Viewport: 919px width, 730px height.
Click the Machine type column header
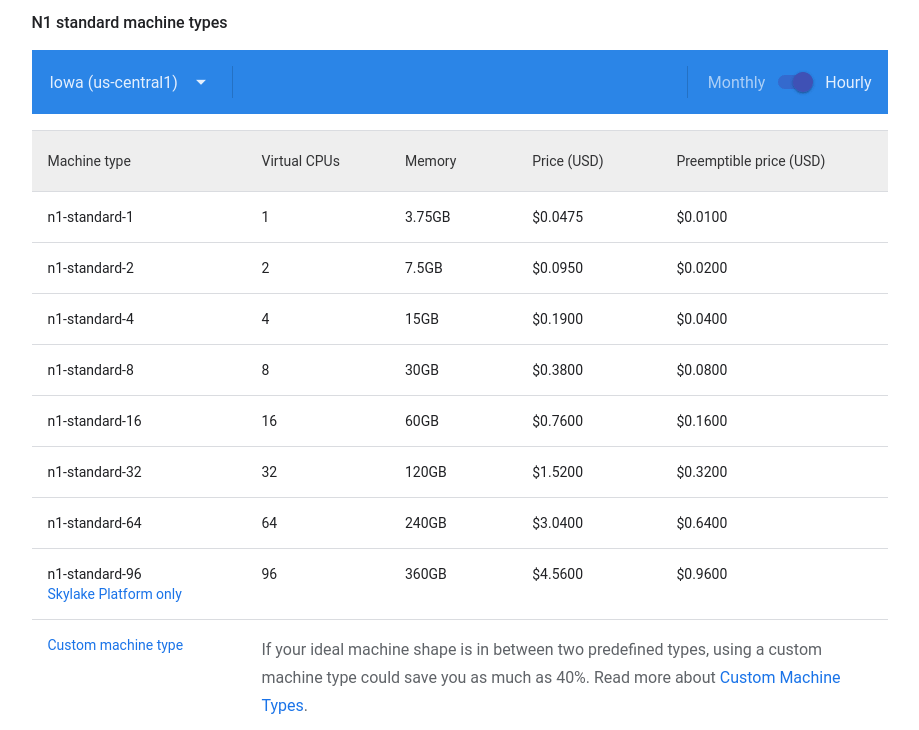point(89,161)
